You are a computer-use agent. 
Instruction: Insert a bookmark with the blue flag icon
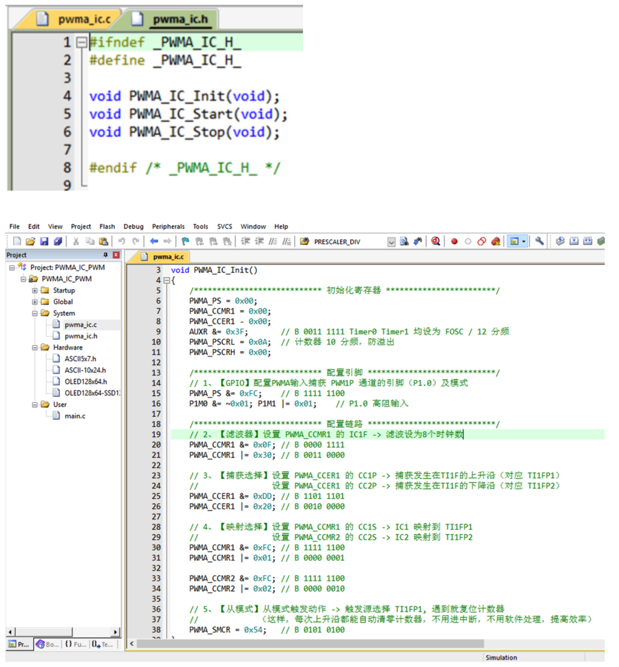pos(185,242)
